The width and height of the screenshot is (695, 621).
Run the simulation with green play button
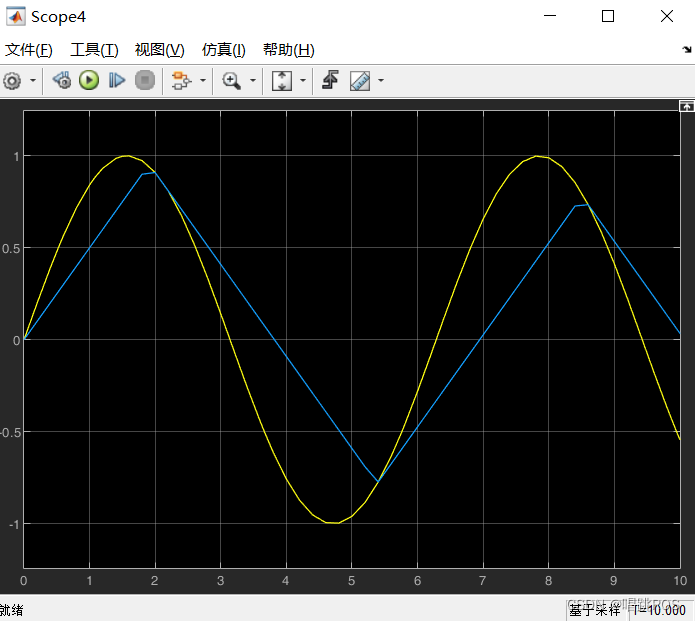click(x=89, y=81)
